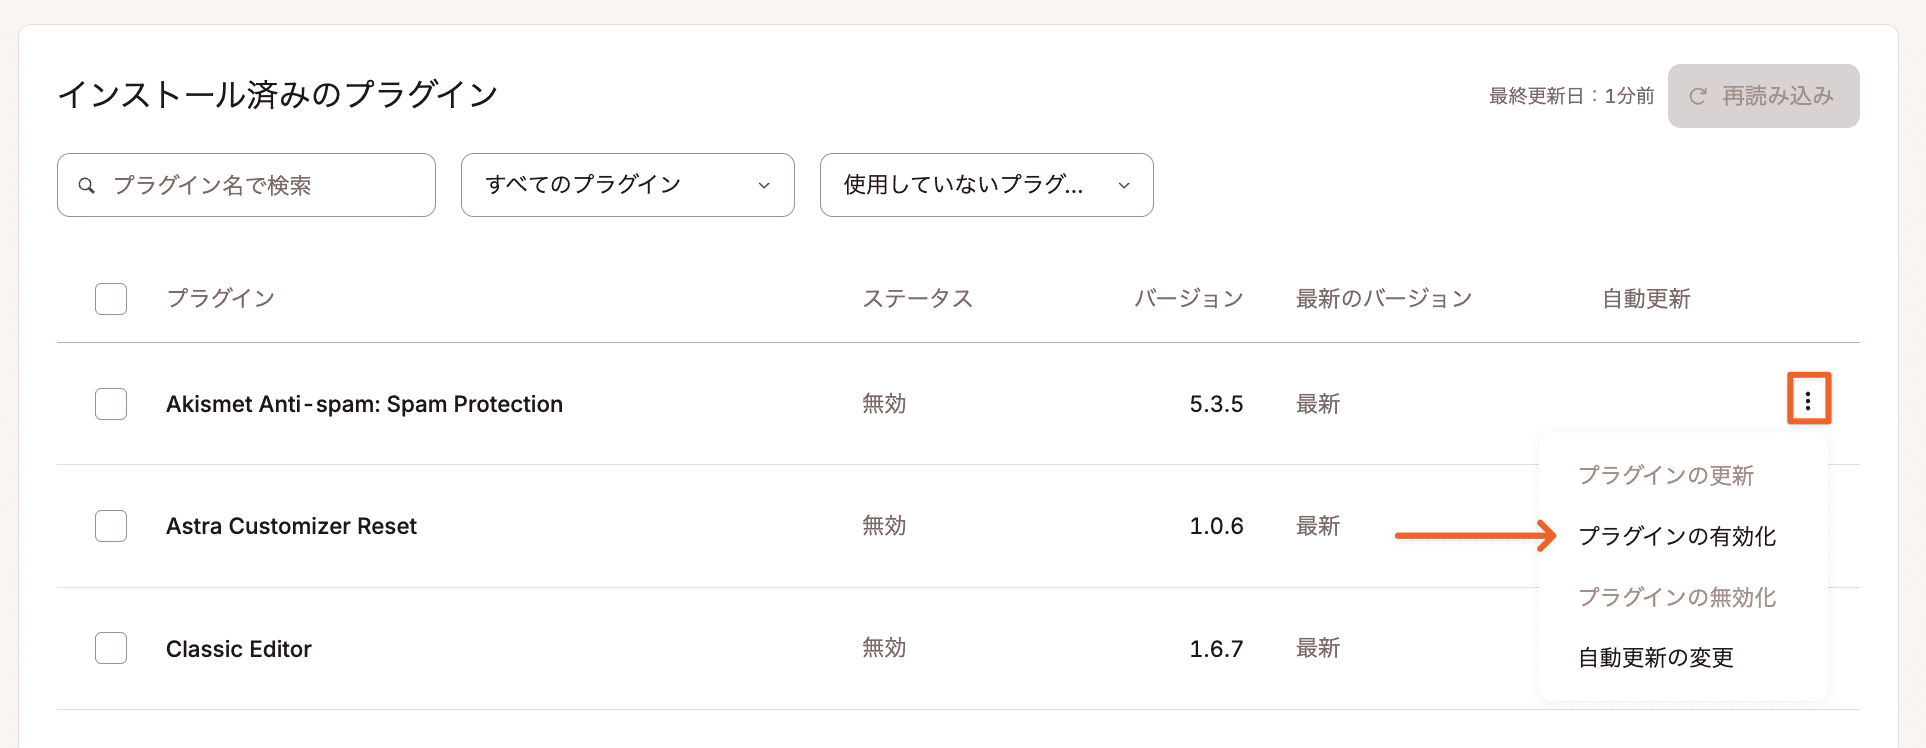Click the Akismet Anti-spam plugin name
The image size is (1926, 748).
pyautogui.click(x=365, y=403)
